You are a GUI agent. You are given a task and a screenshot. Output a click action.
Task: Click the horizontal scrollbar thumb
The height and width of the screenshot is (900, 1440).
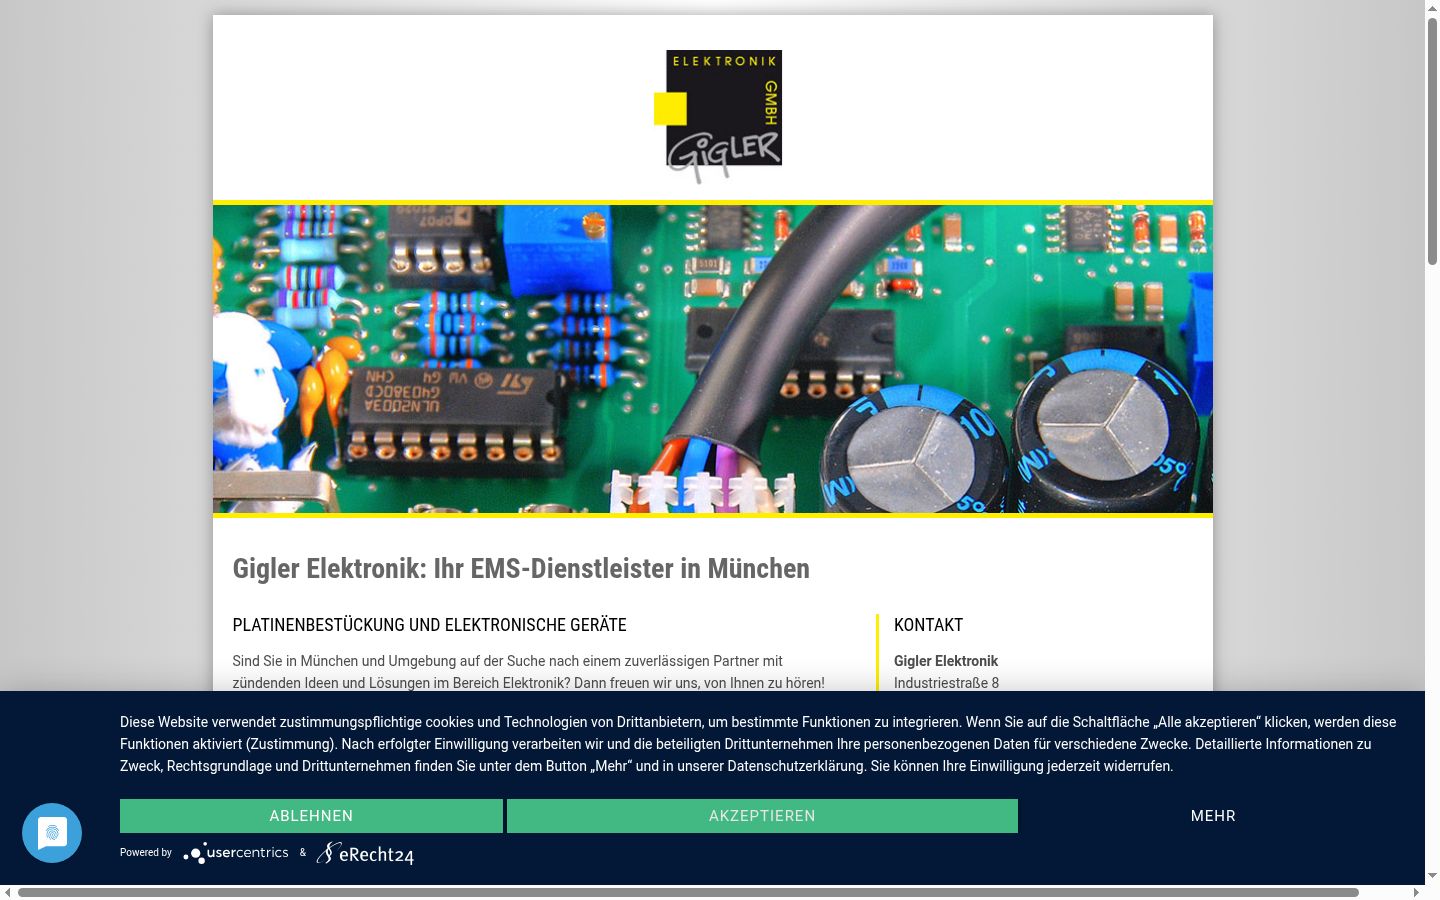[688, 892]
